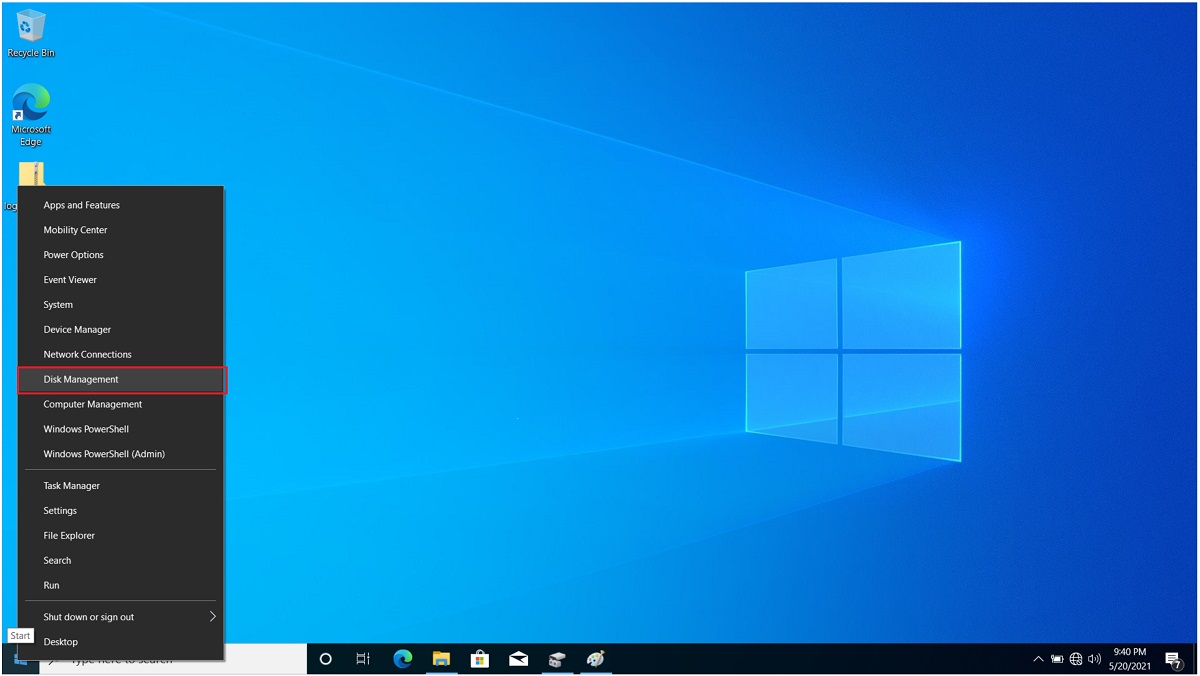Open Task Manager from the menu
1200x676 pixels.
[70, 485]
